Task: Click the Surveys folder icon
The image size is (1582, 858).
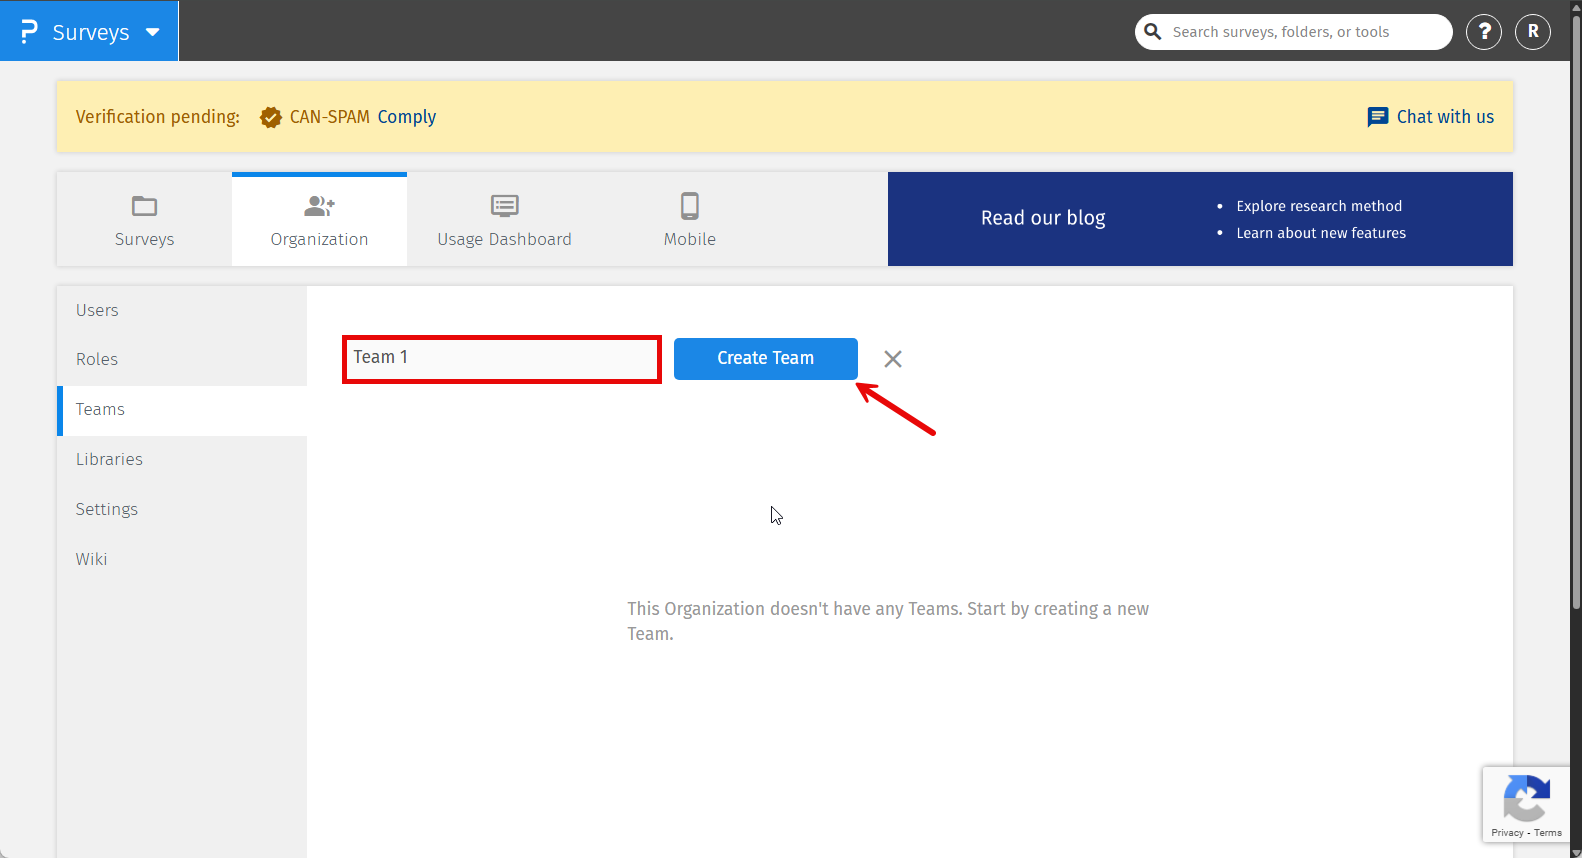Action: tap(145, 206)
